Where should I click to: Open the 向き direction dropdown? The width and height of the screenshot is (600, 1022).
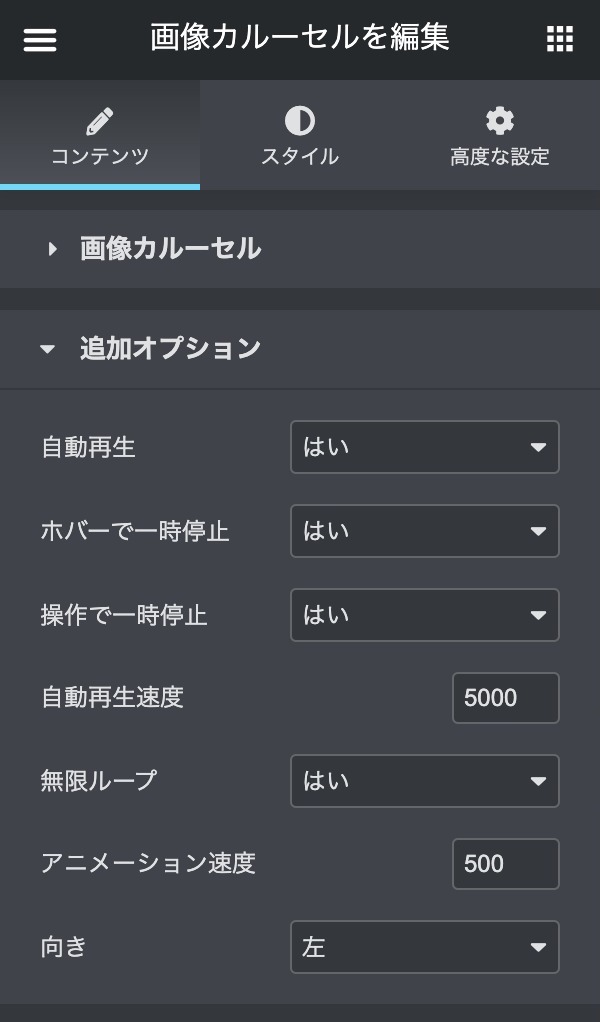click(424, 947)
